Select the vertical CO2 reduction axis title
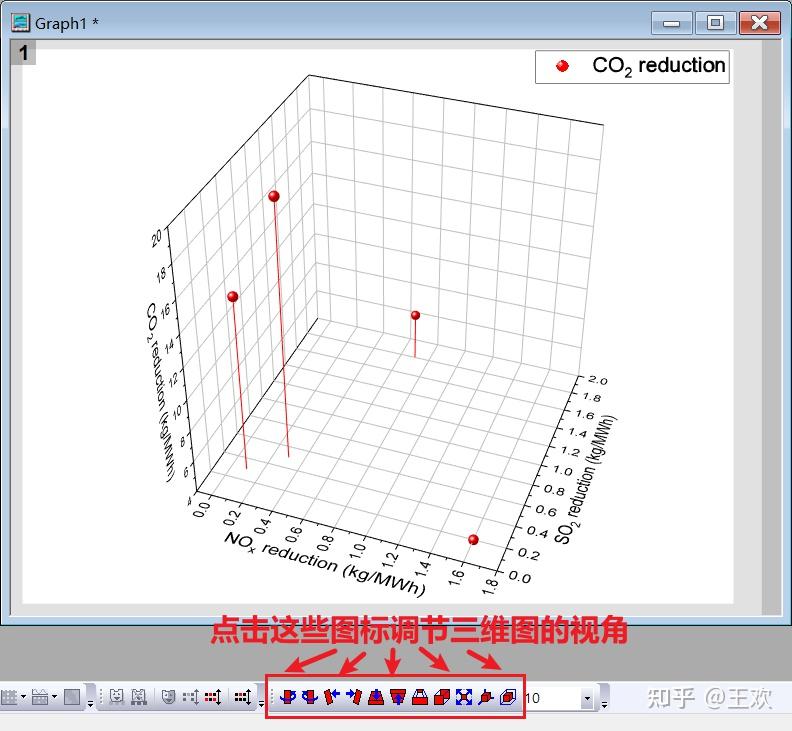792x731 pixels. point(161,392)
